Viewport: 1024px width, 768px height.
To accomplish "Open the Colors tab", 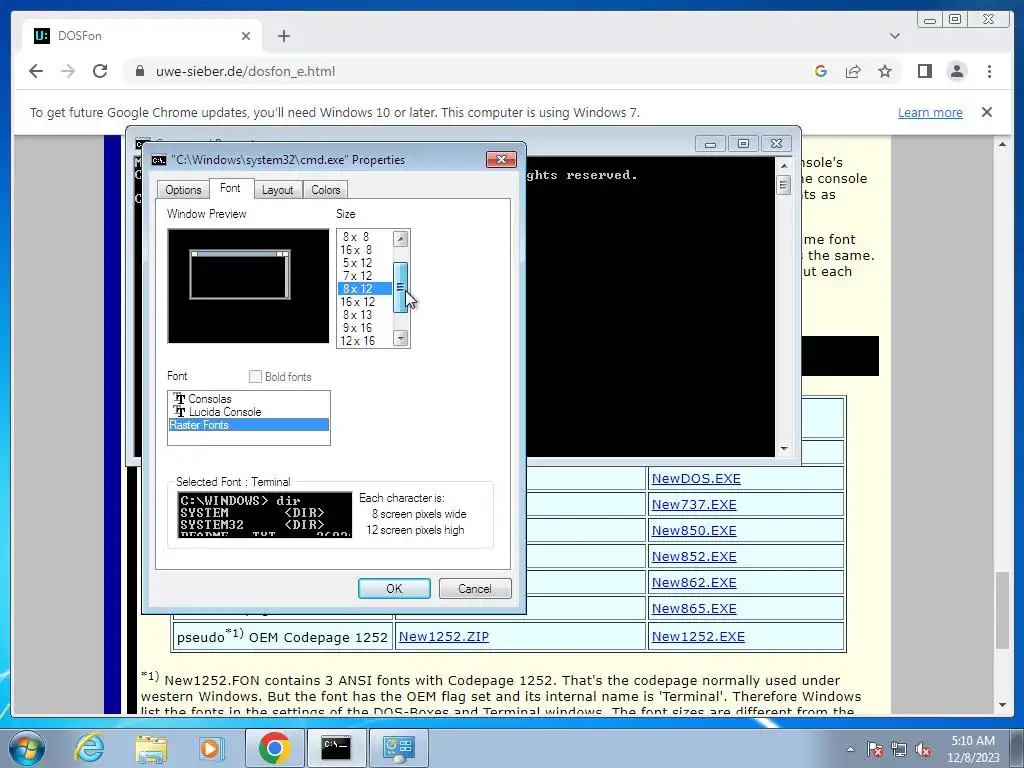I will [325, 190].
